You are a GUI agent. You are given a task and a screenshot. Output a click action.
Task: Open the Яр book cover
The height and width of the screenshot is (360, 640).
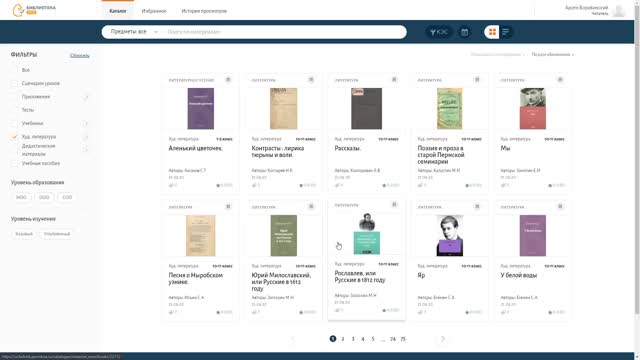click(450, 236)
